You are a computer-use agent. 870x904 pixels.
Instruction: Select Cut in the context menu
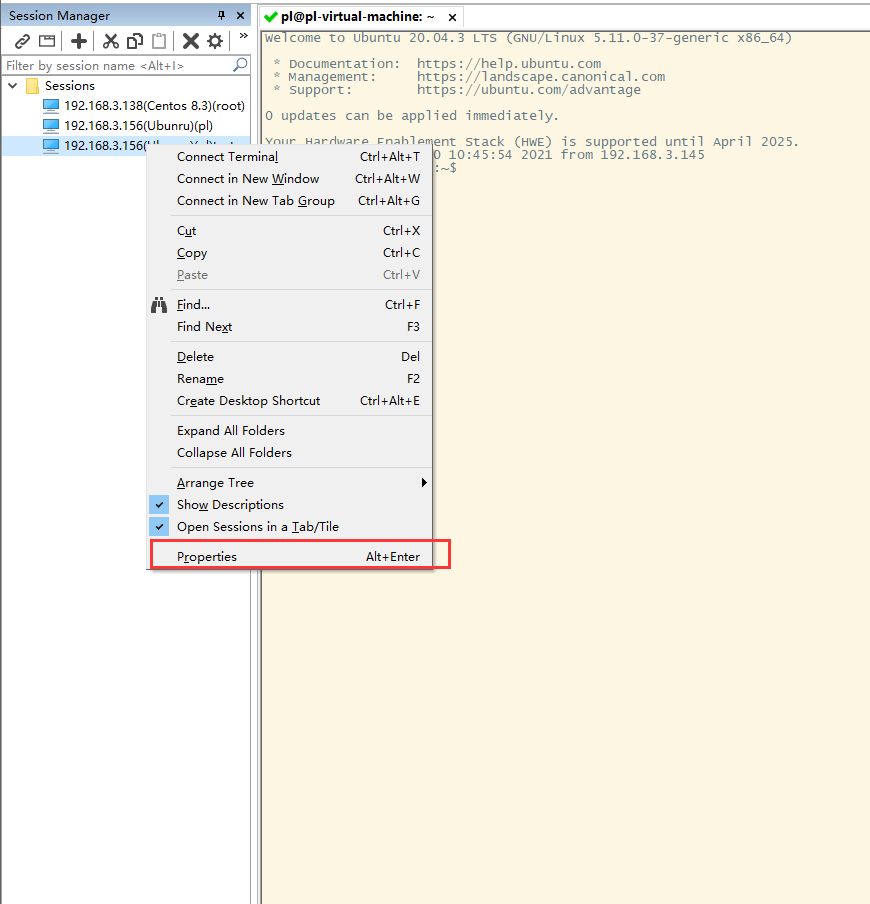point(289,231)
